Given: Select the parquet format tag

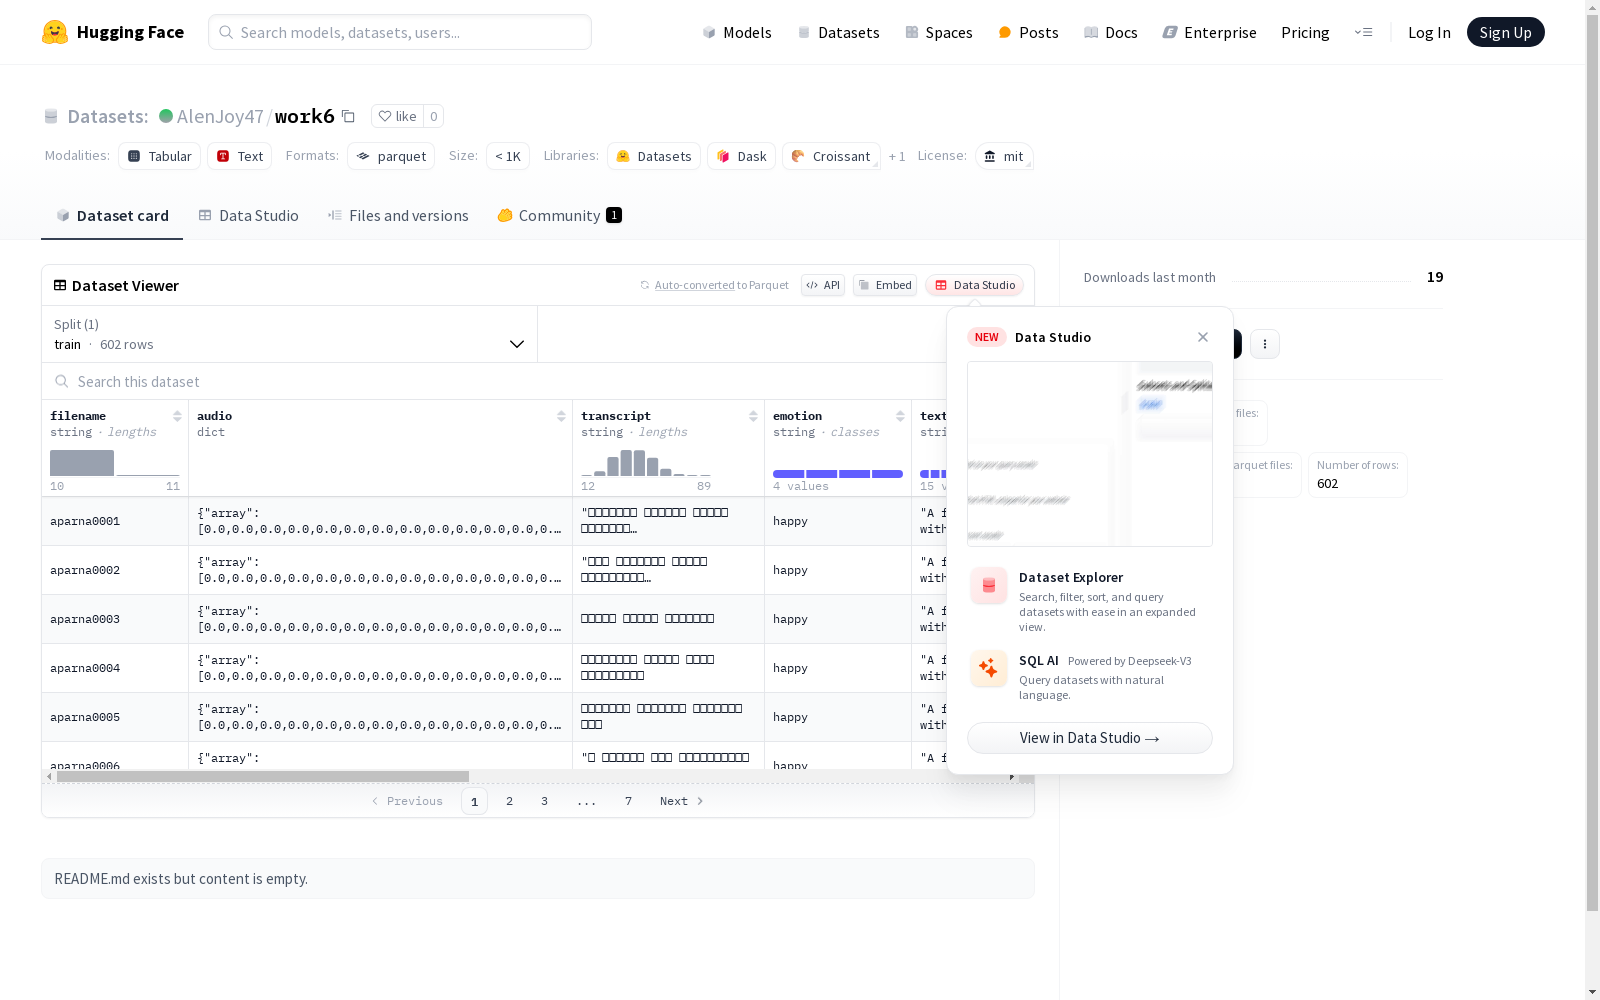Looking at the screenshot, I should click(391, 156).
